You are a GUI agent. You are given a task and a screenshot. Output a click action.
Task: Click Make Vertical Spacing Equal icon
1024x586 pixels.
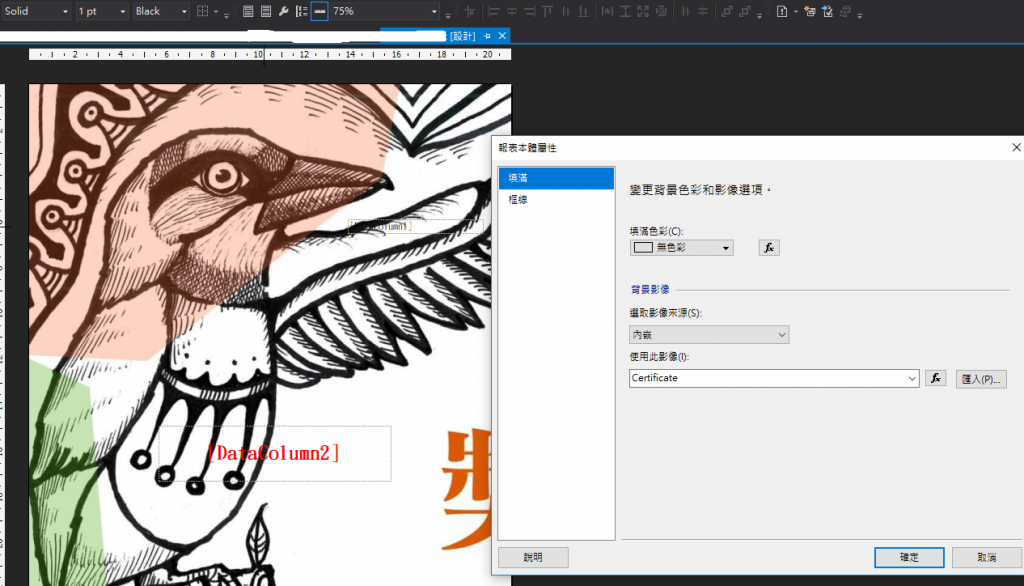click(x=703, y=11)
